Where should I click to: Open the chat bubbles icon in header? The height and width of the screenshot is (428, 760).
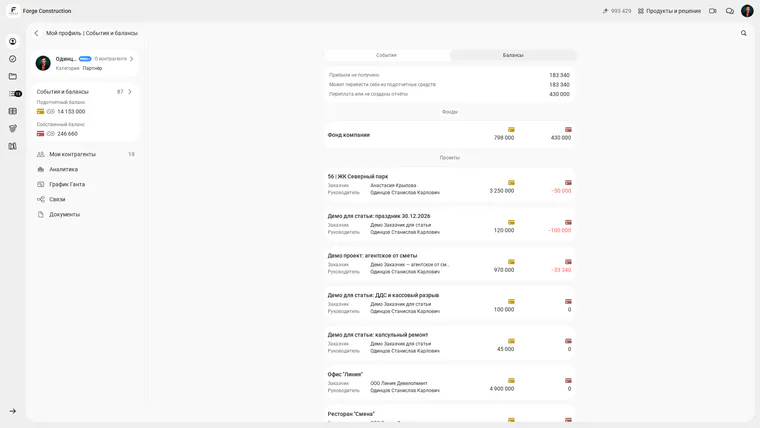tap(729, 11)
